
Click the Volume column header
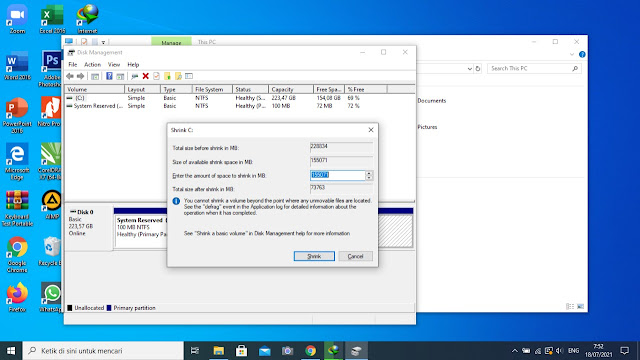(95, 89)
